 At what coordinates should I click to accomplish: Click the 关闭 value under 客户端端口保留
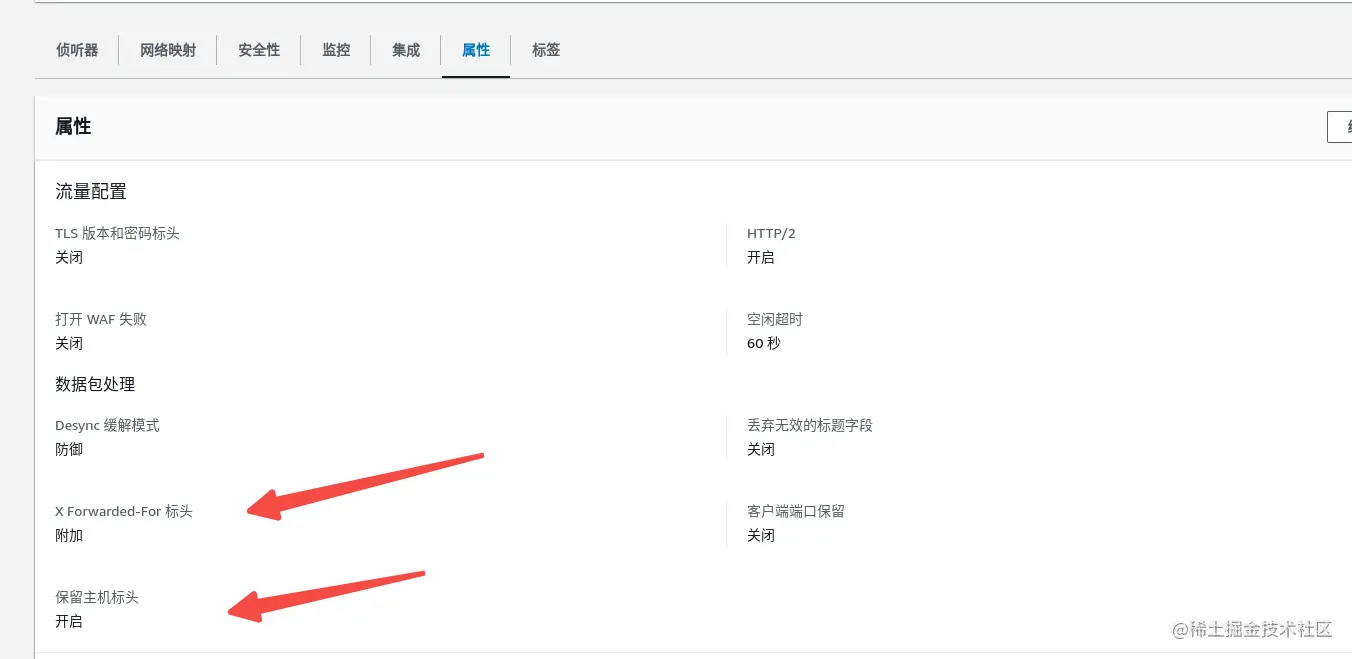[761, 535]
